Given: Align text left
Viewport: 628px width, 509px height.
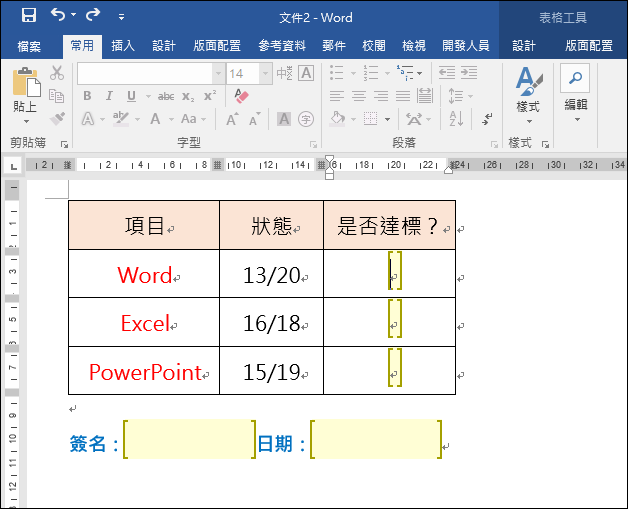Looking at the screenshot, I should coord(336,96).
